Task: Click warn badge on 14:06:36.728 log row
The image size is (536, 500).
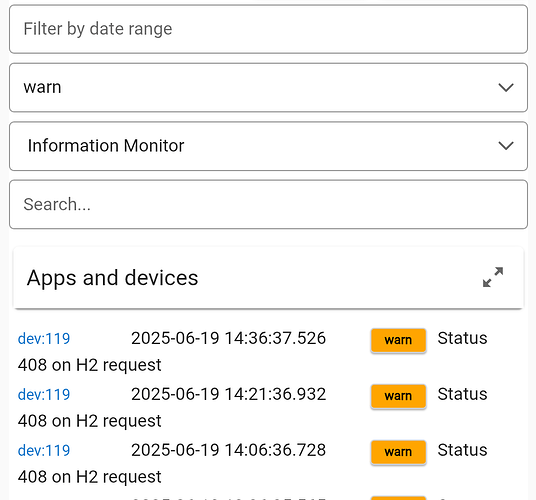Action: (x=398, y=452)
